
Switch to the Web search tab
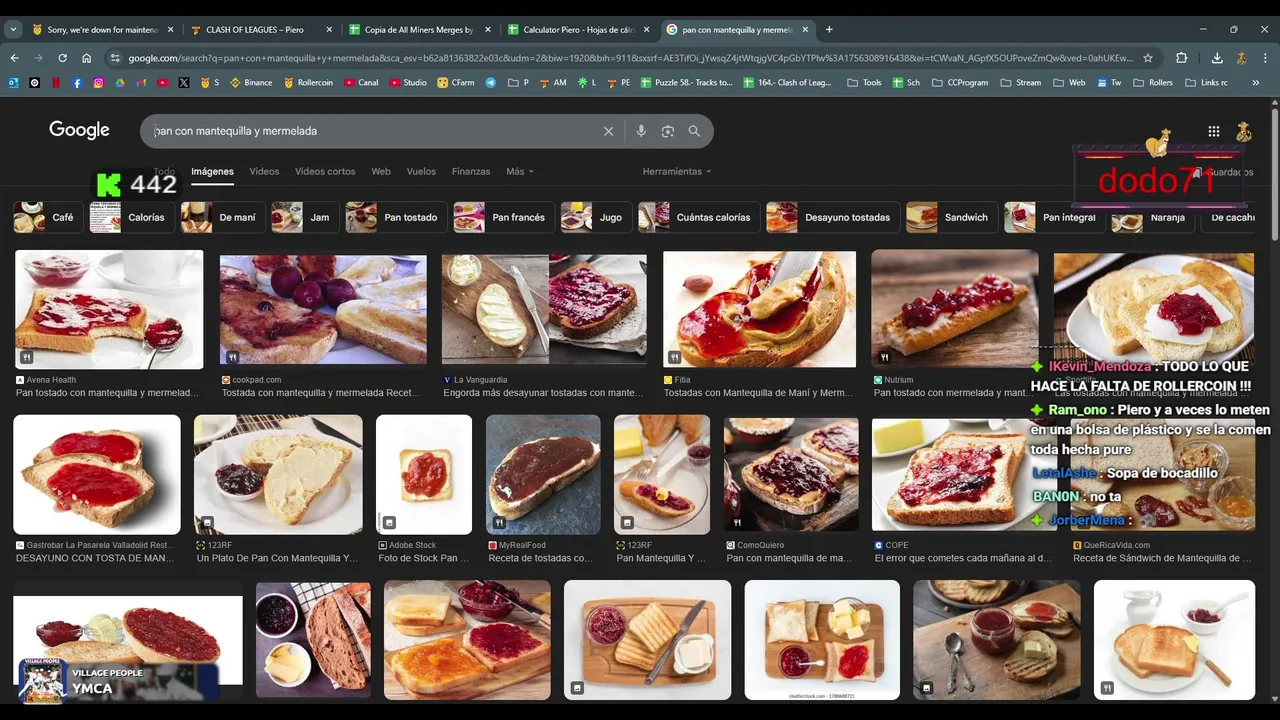[x=381, y=171]
